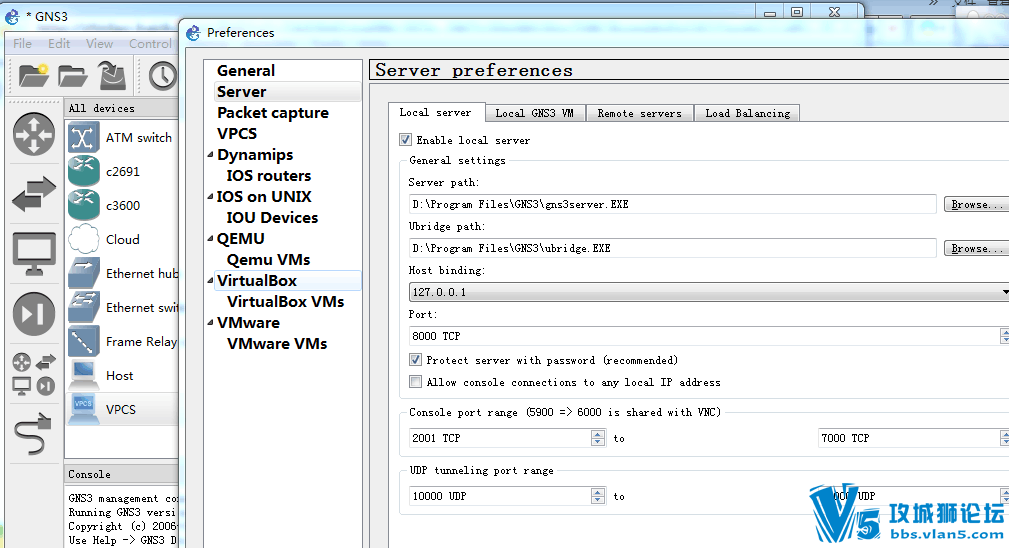
Task: Select the Host device icon
Action: tap(84, 376)
